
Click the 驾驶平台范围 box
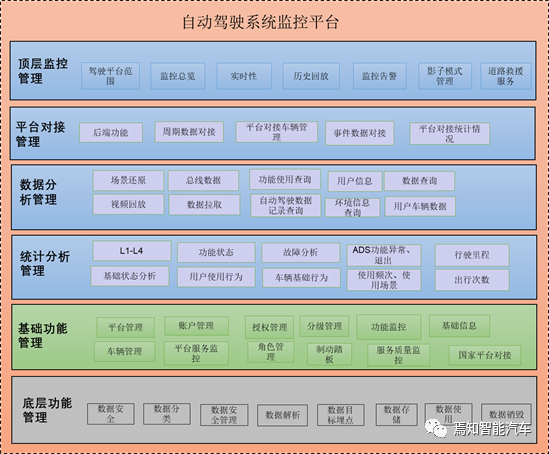click(110, 76)
